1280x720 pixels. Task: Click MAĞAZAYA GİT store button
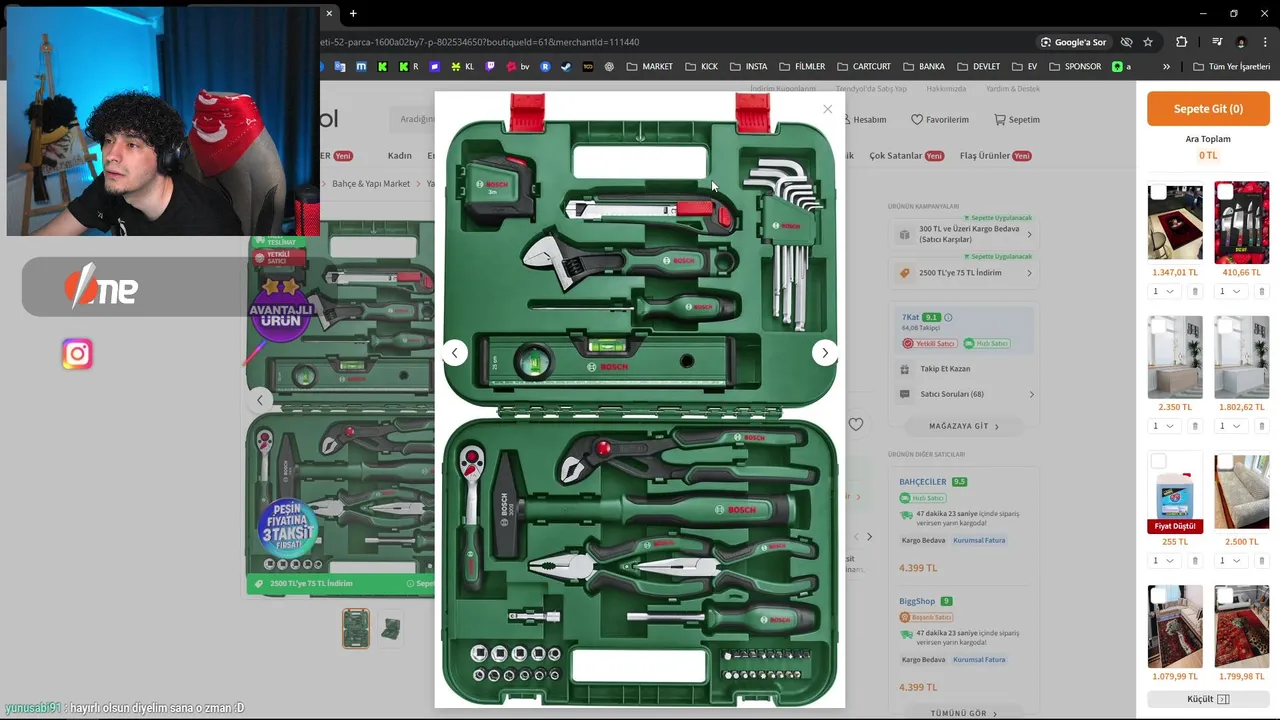(x=963, y=426)
